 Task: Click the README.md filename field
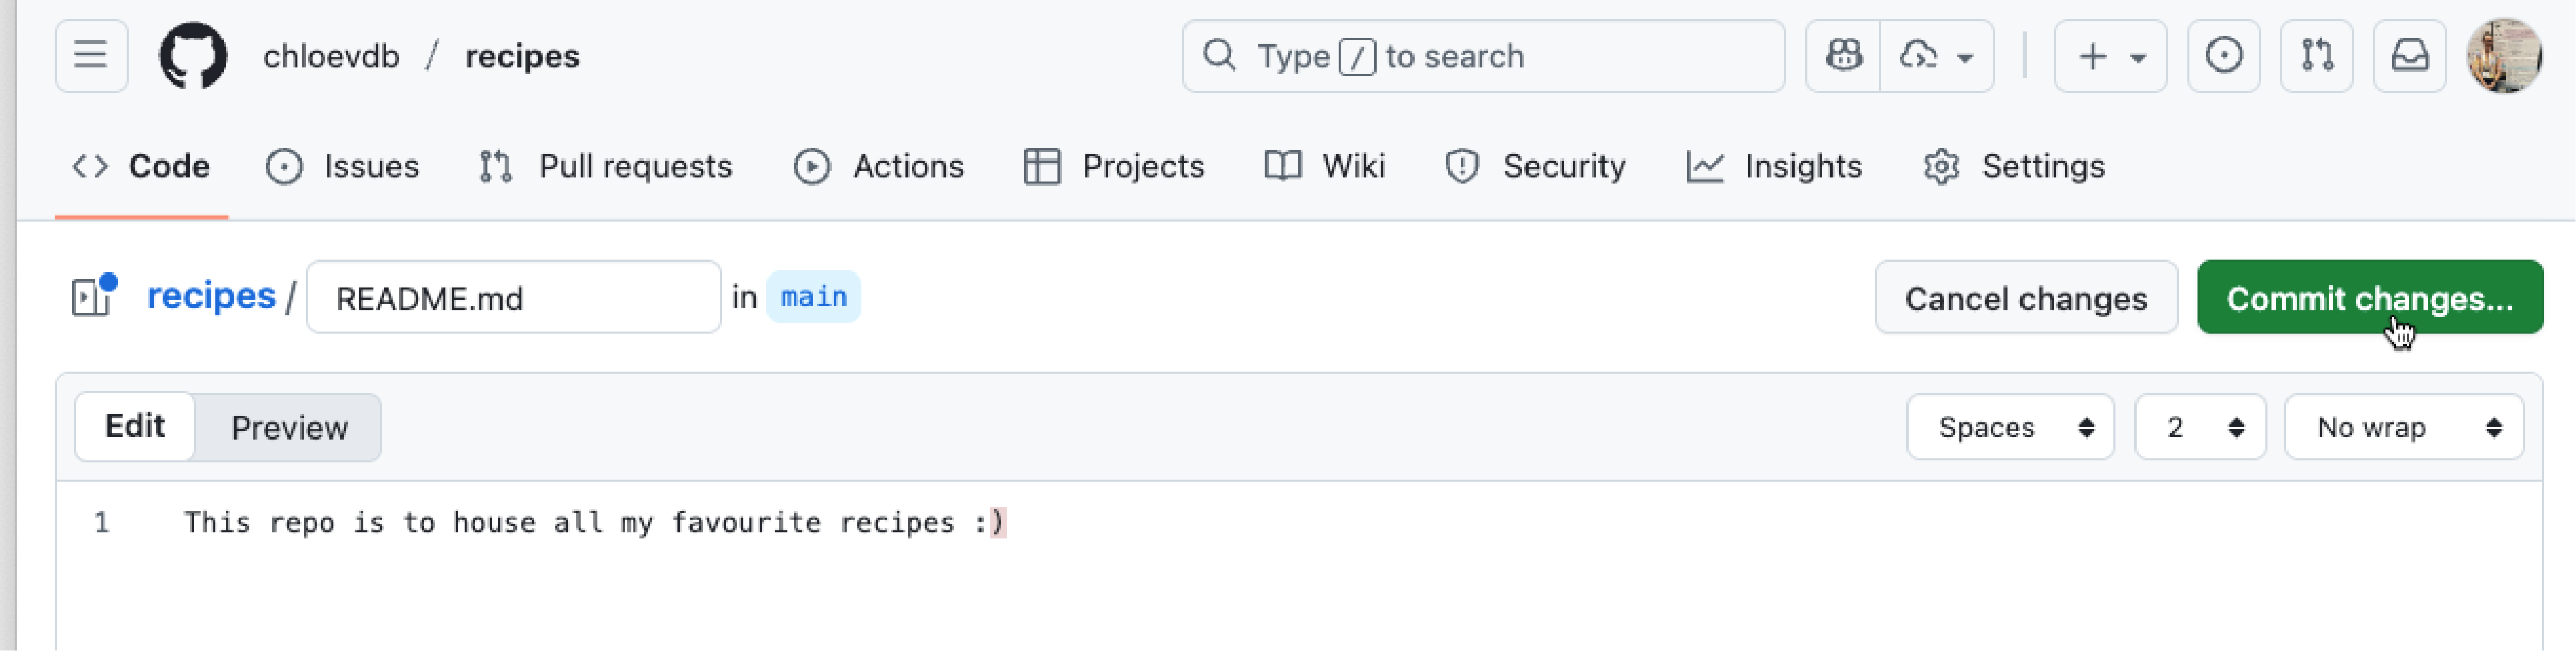click(513, 298)
